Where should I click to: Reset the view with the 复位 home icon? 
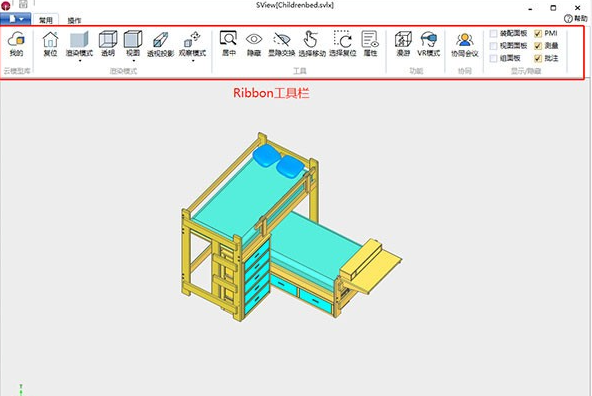[50, 44]
